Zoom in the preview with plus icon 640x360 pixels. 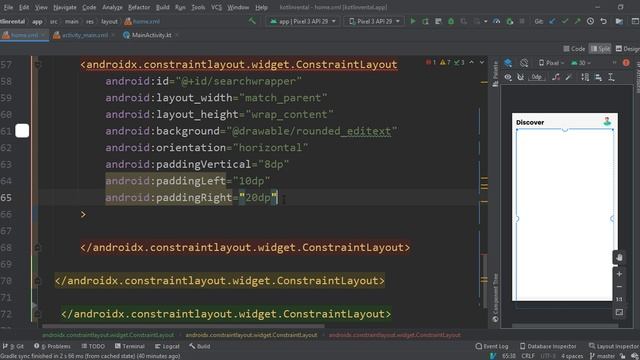coord(619,274)
